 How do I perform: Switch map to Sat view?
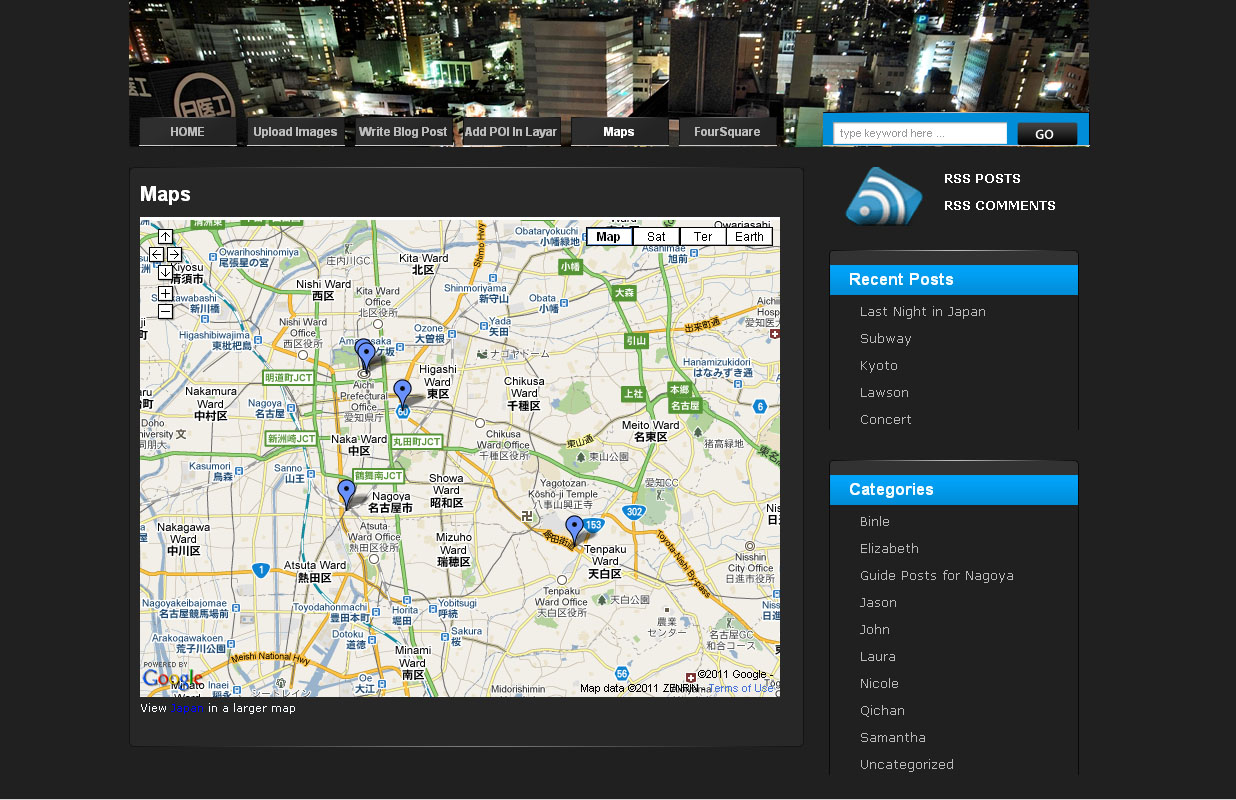[x=656, y=237]
